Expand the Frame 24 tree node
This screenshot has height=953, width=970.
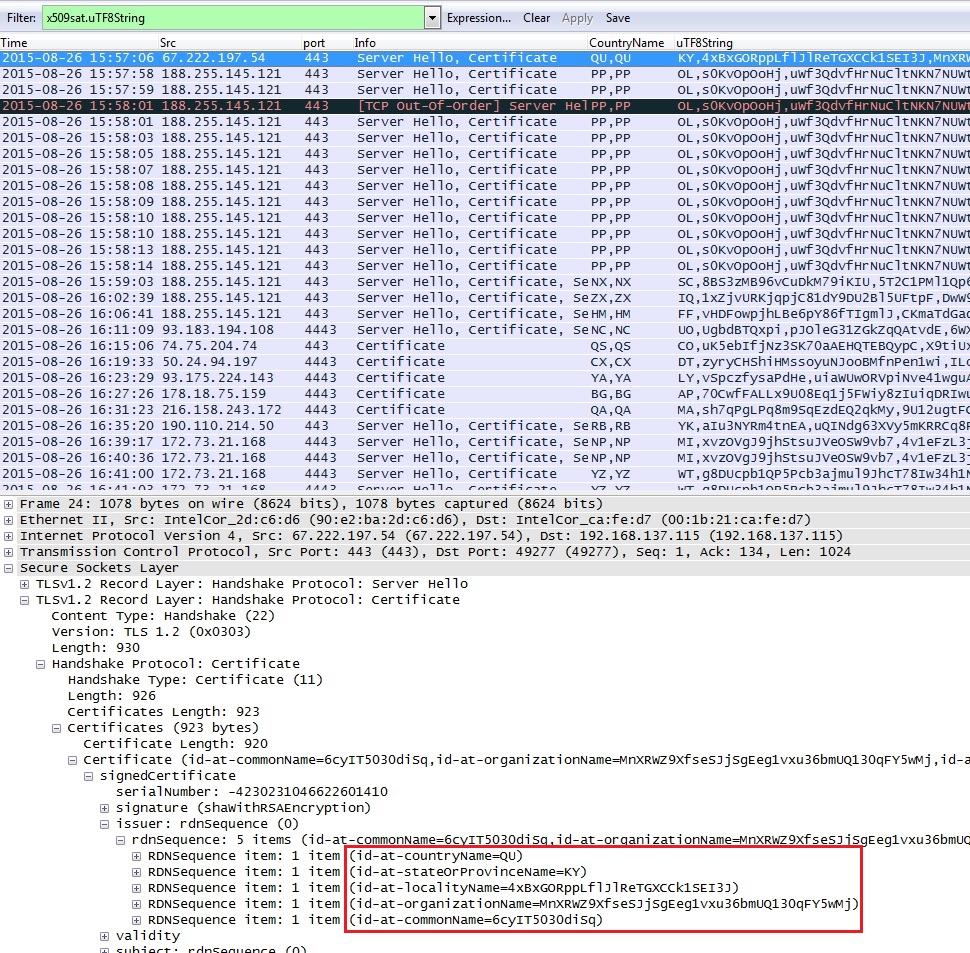tap(9, 504)
